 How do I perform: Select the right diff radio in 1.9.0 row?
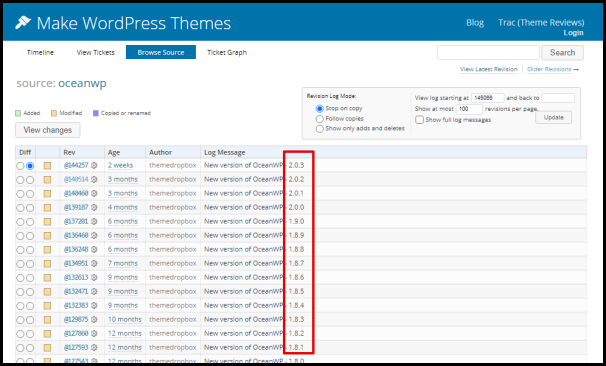(30, 222)
